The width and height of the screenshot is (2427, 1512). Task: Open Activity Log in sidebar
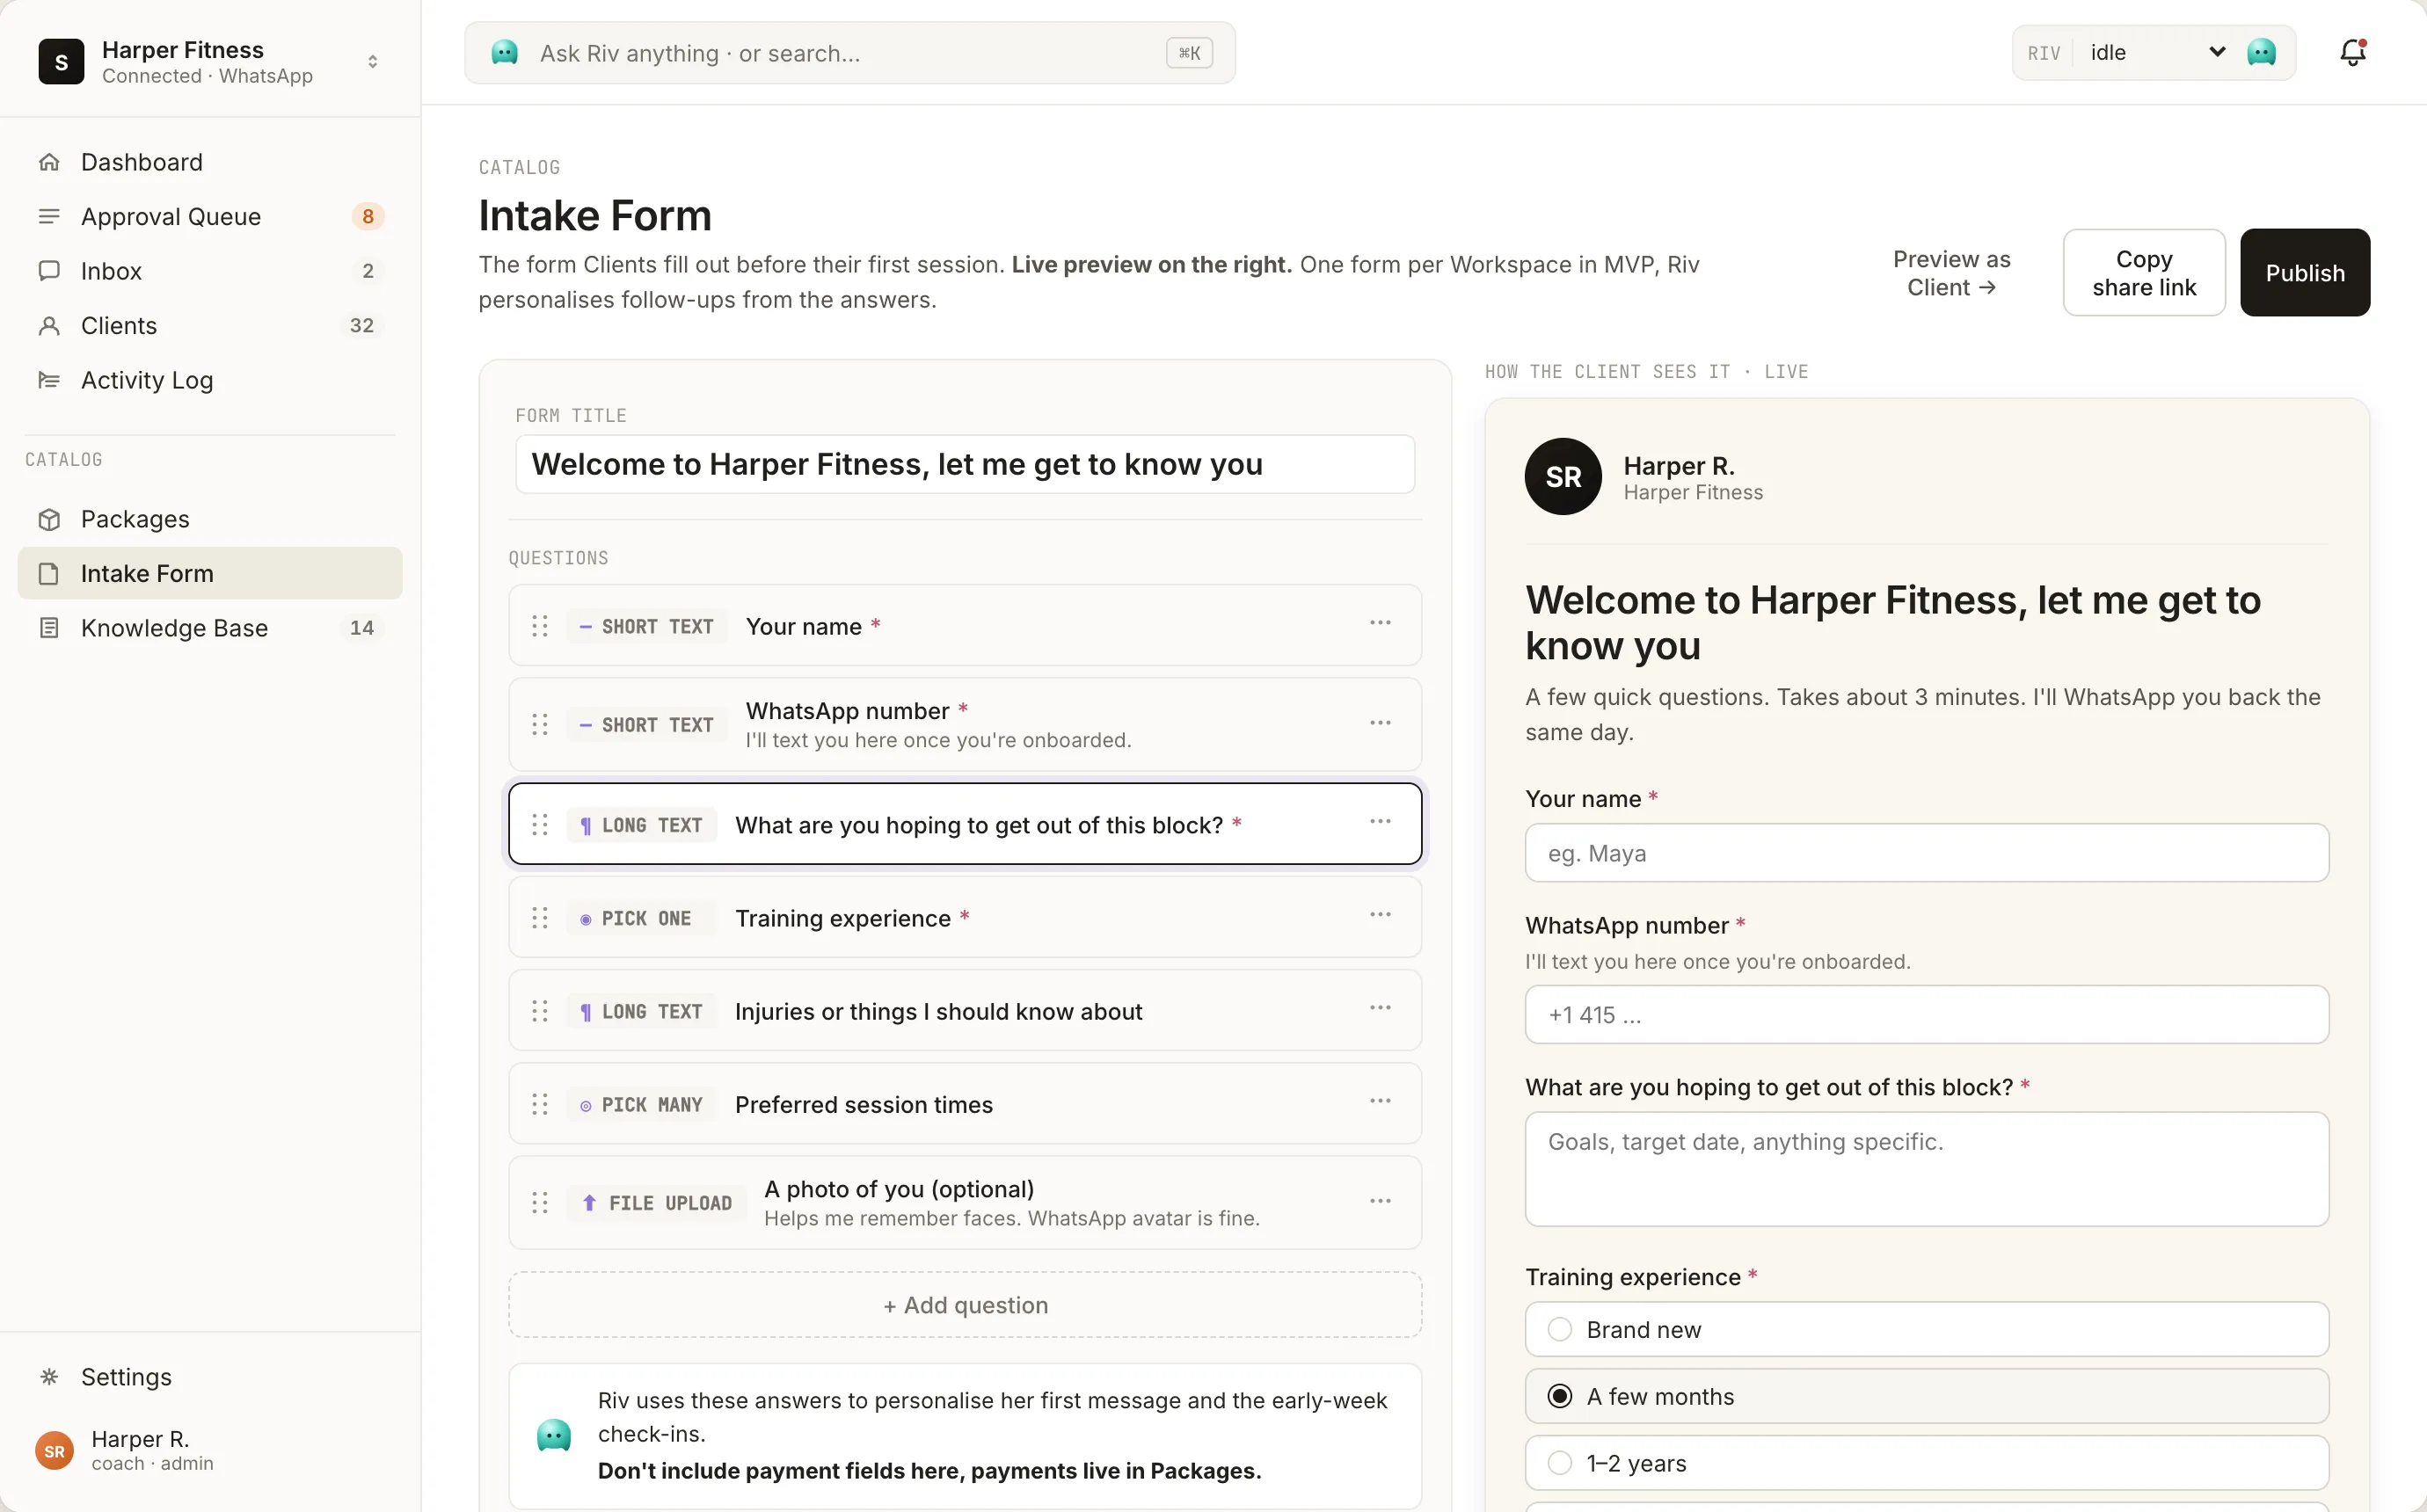pyautogui.click(x=210, y=380)
